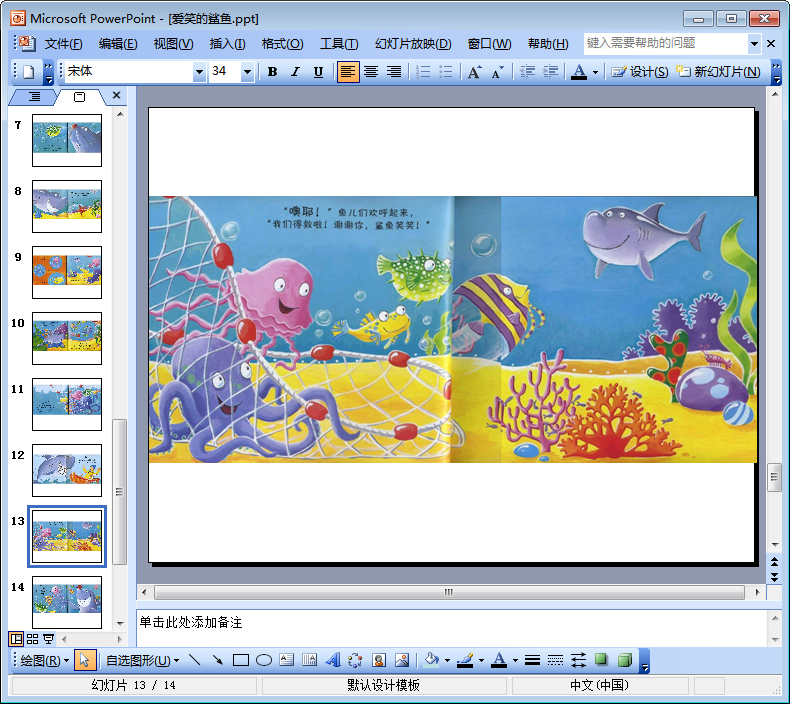
Task: Choose line style
Action: point(532,660)
